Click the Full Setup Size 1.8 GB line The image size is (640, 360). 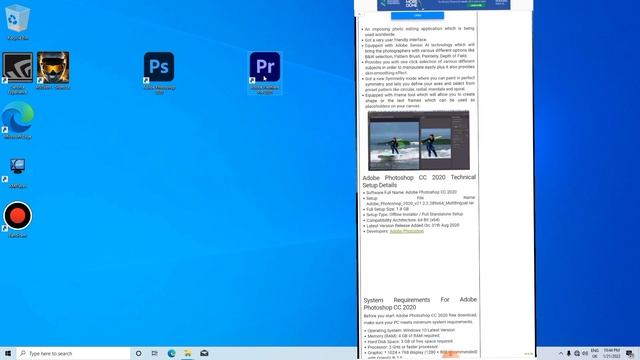pos(387,209)
